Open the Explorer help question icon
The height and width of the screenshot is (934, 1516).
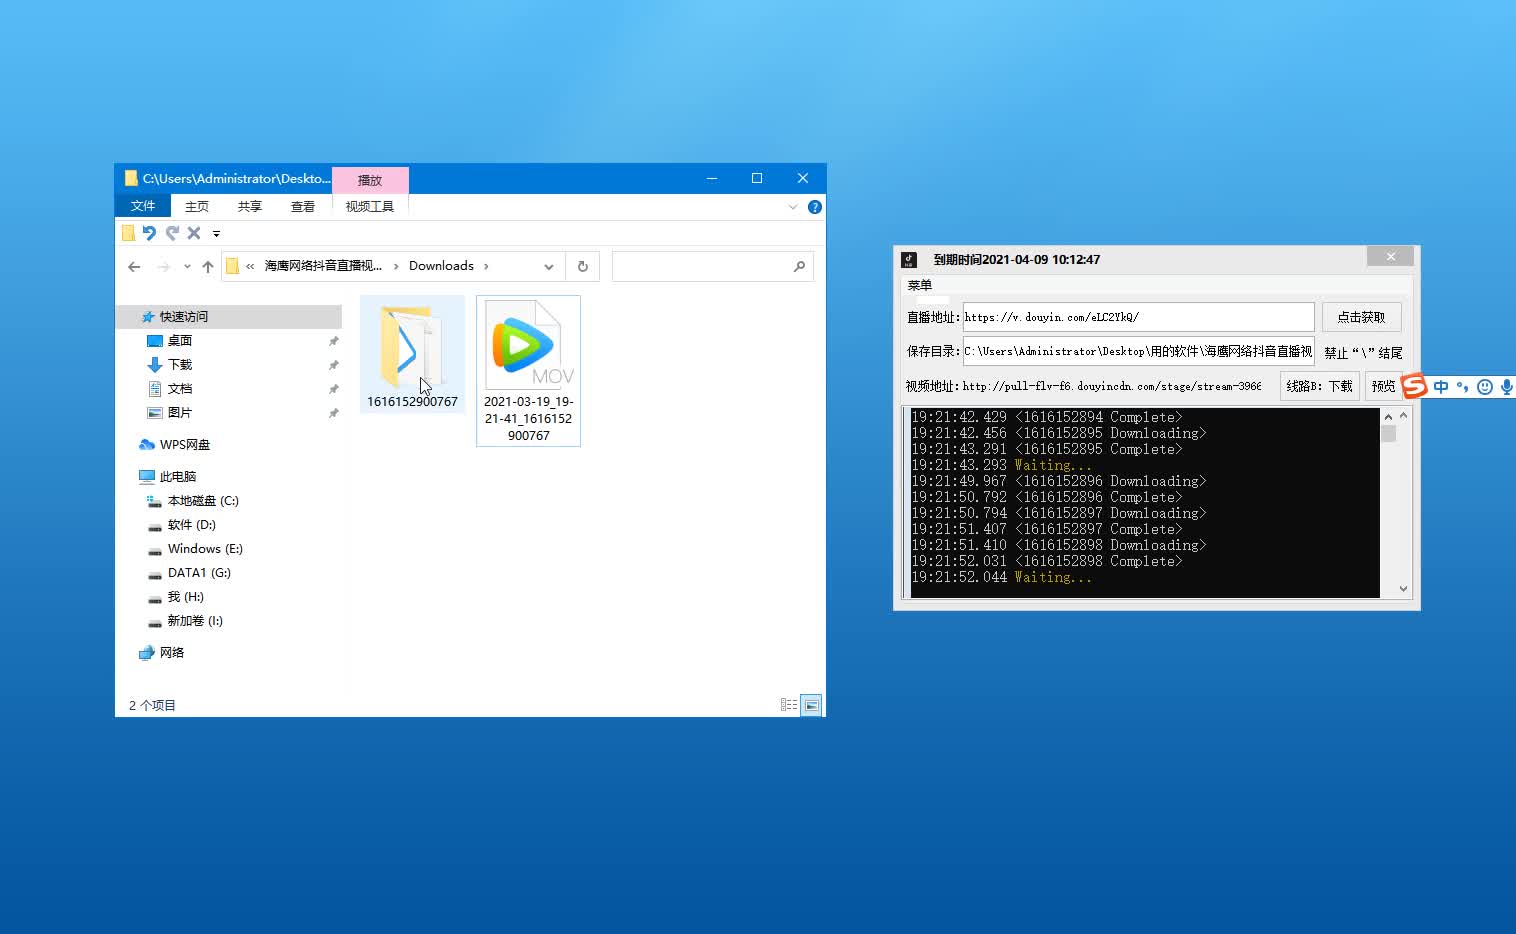pyautogui.click(x=815, y=207)
